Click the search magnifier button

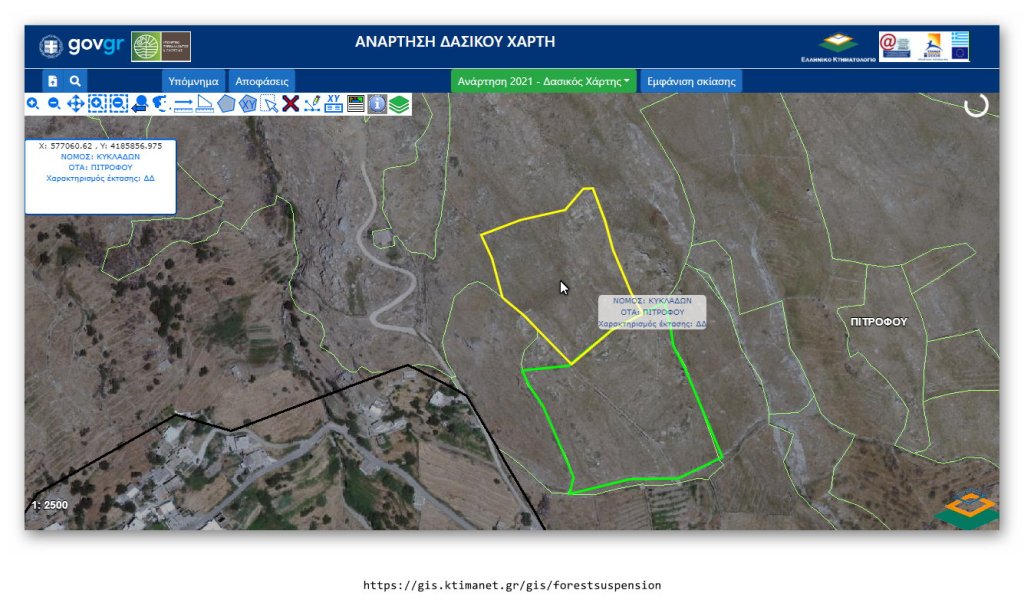click(75, 81)
